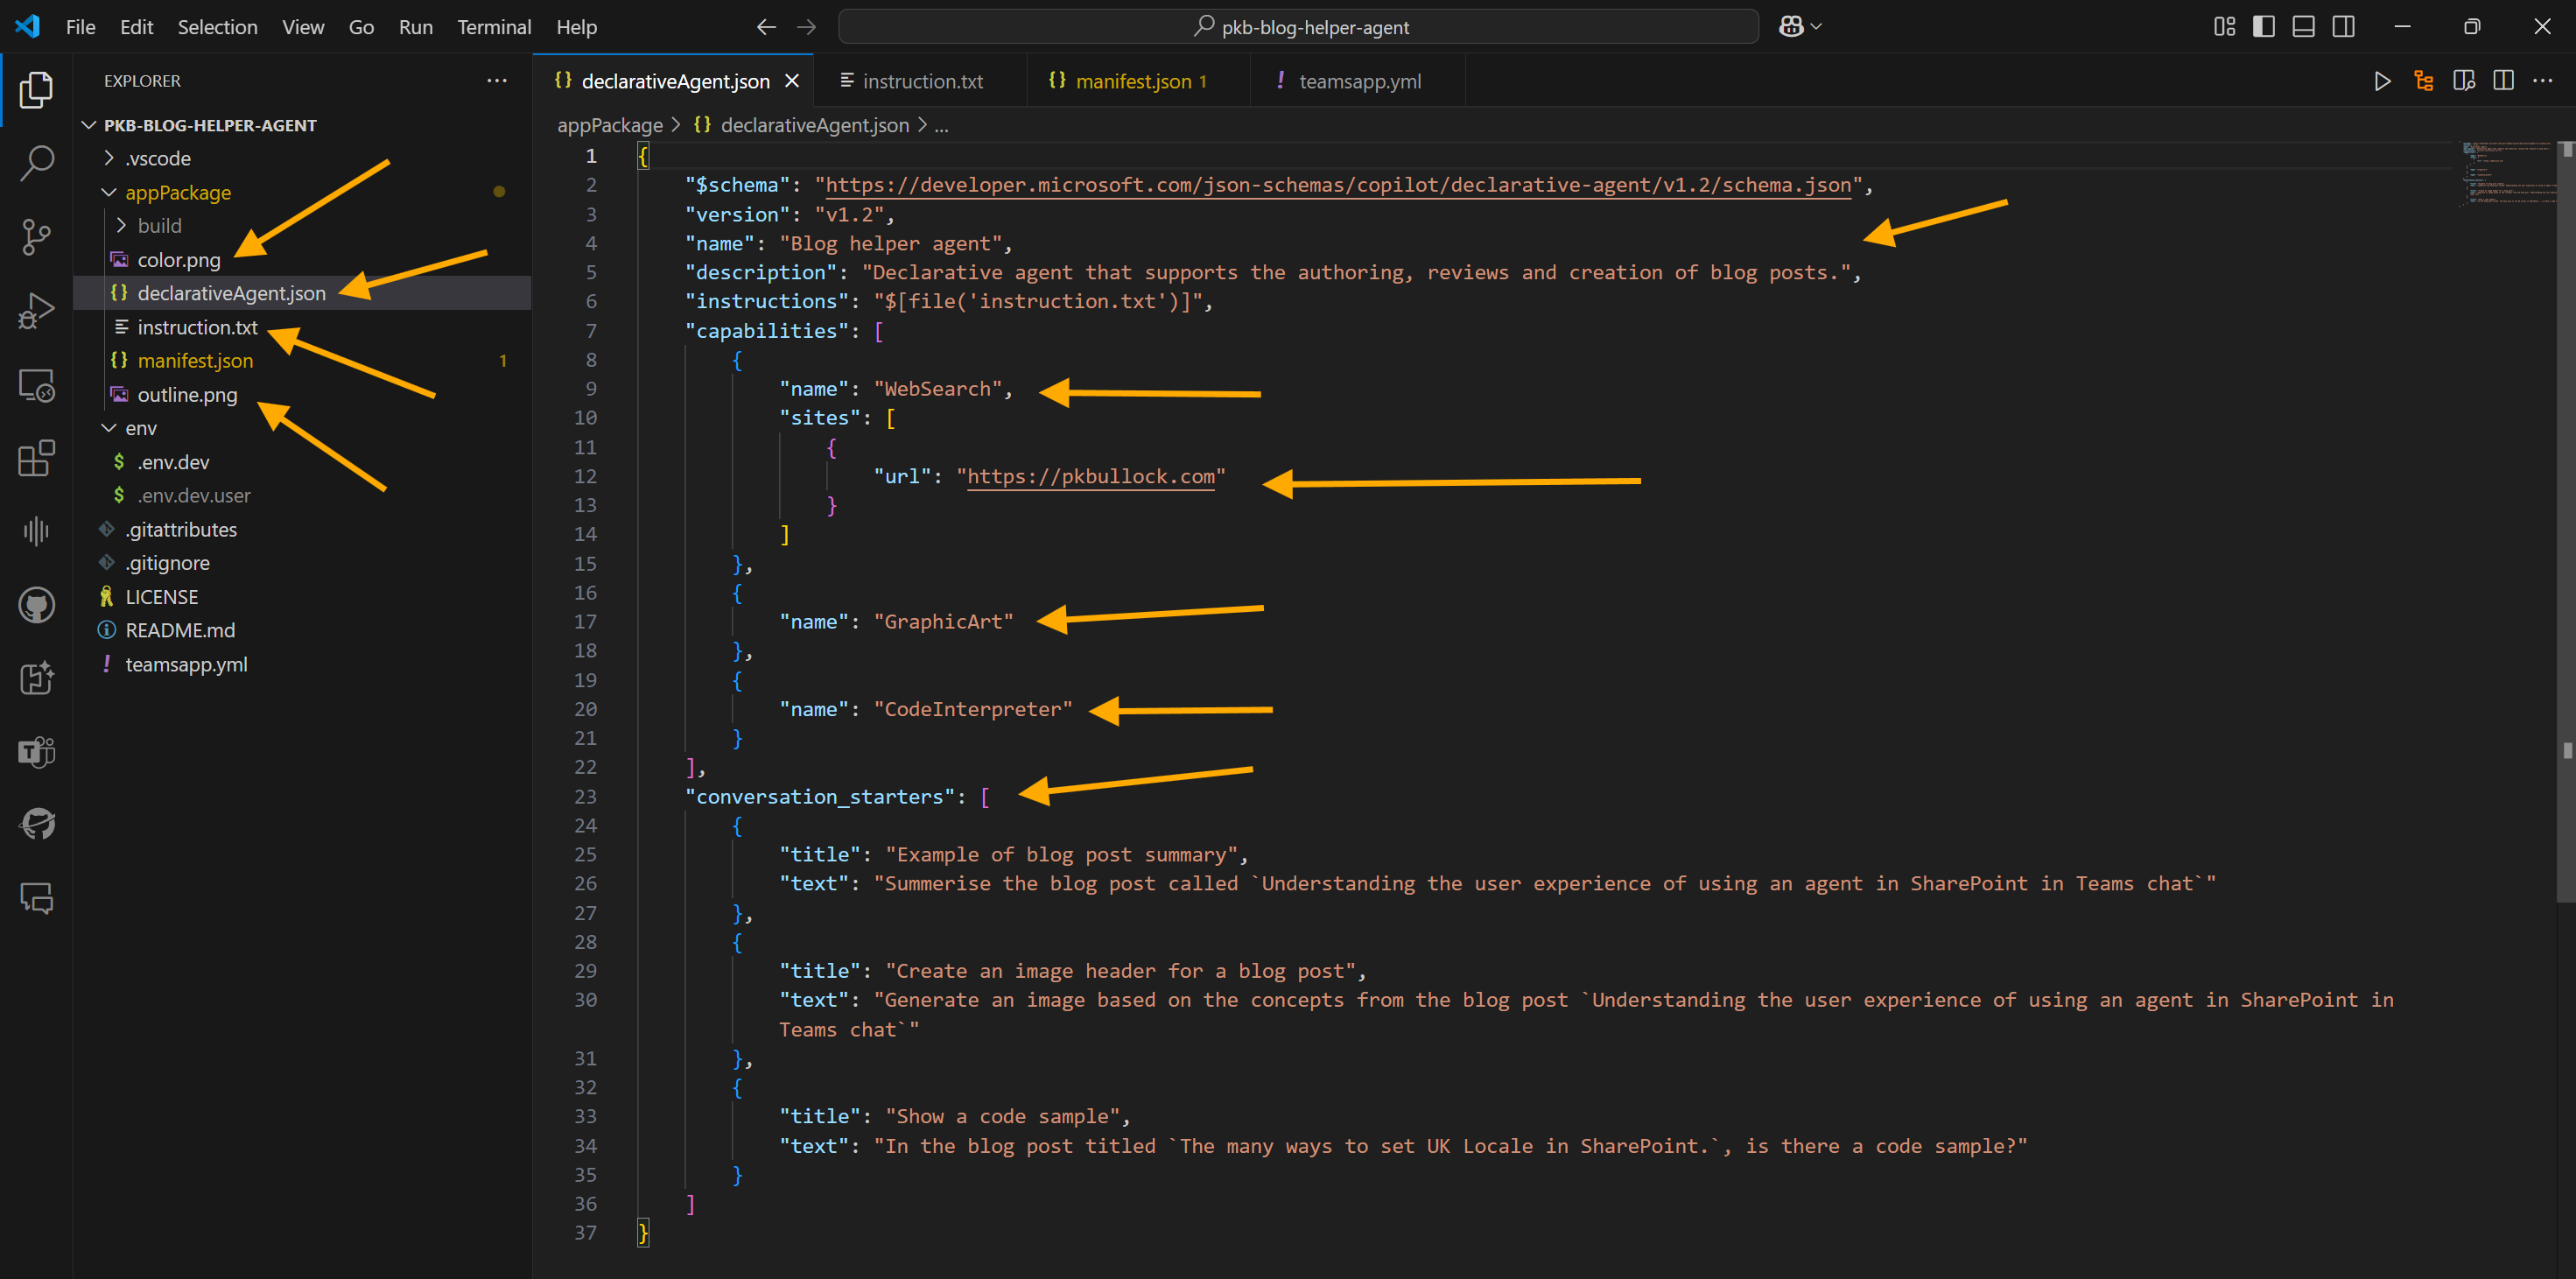
Task: Click the minimap scroll region on the right
Action: click(x=2507, y=175)
